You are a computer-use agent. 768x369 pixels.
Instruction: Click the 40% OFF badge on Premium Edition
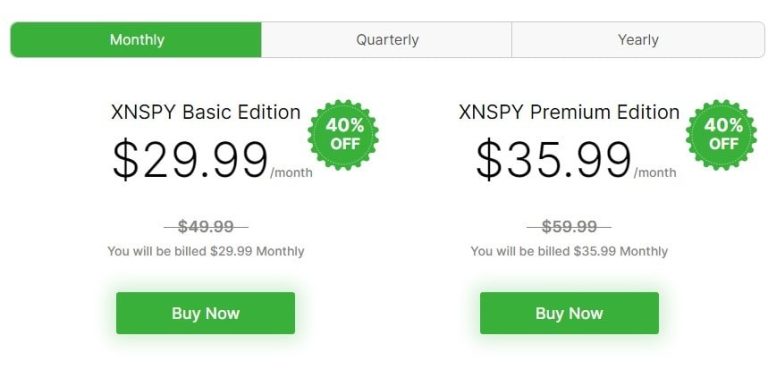click(722, 135)
